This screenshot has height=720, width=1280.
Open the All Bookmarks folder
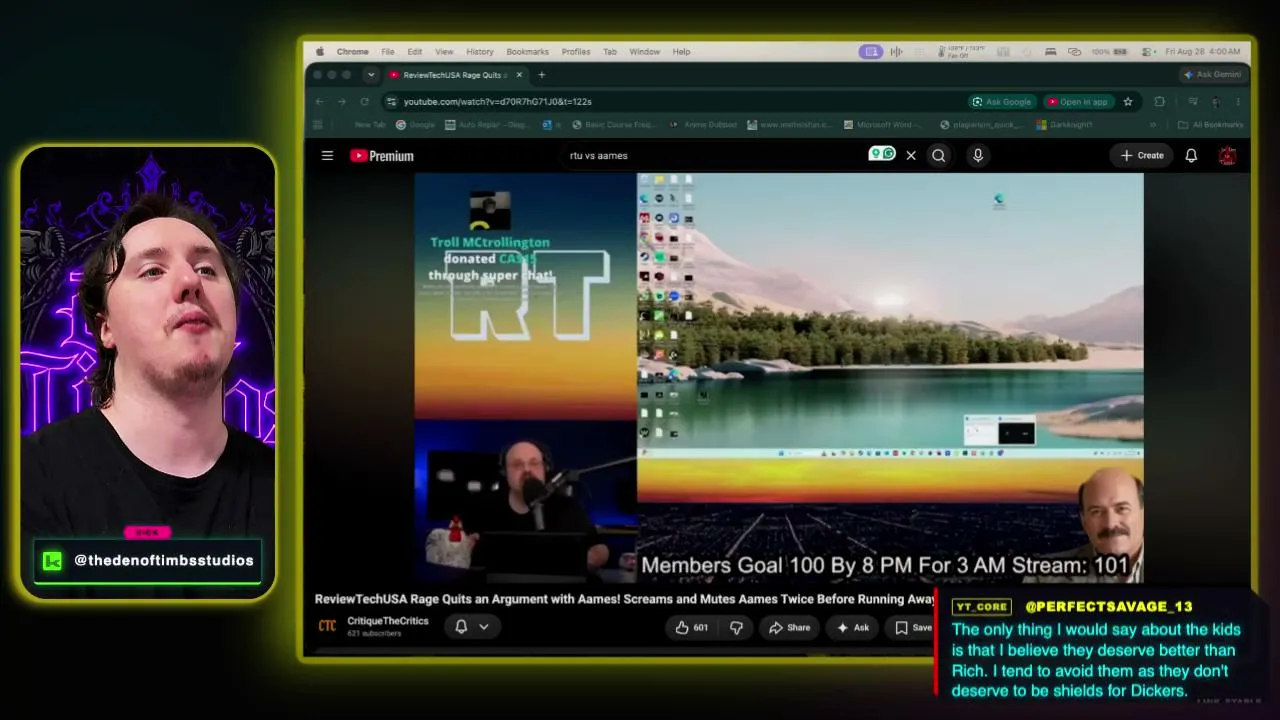point(1211,125)
